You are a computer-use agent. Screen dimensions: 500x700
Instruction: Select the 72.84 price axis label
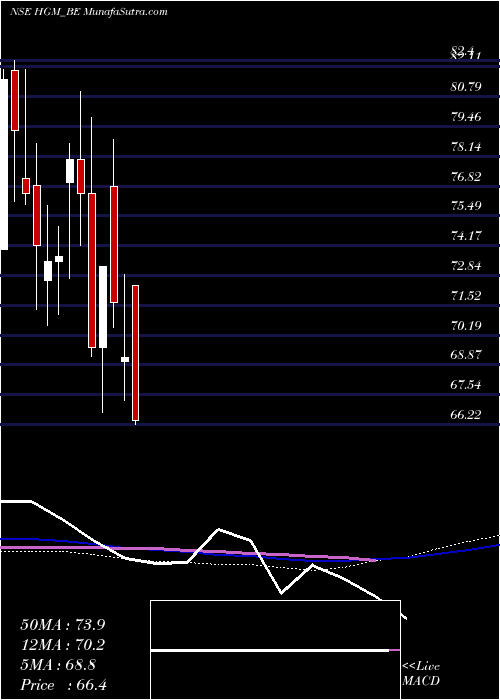tap(466, 266)
